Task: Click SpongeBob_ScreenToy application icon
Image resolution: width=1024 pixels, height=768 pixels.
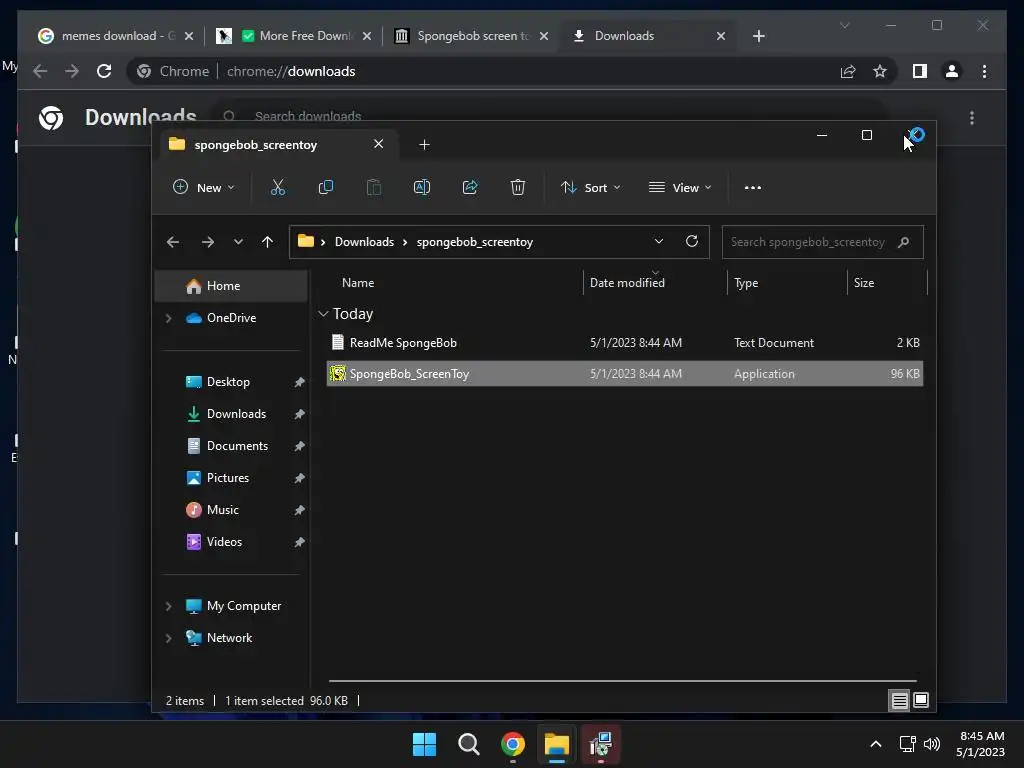Action: 338,374
